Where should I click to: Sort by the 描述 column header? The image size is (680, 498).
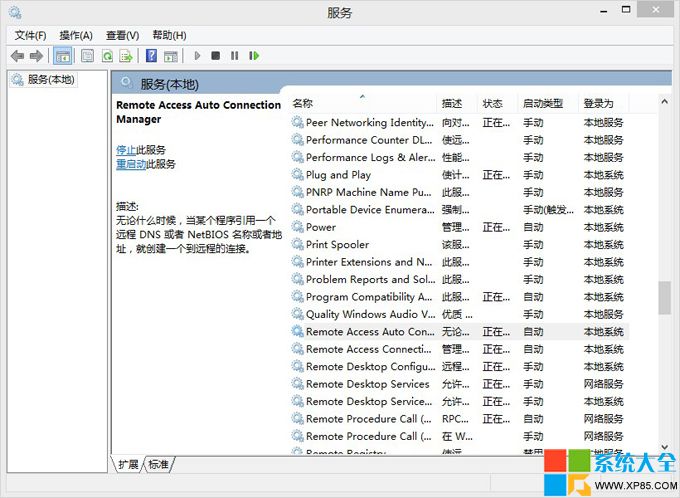[x=456, y=103]
